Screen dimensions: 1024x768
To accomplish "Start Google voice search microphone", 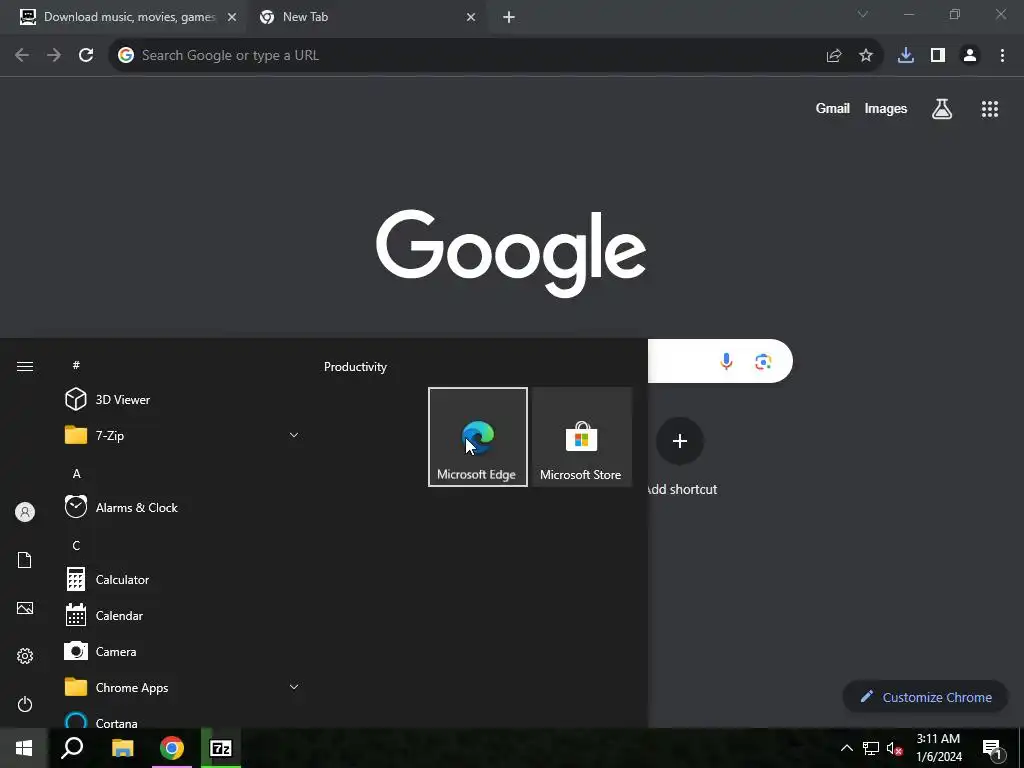I will coord(726,361).
